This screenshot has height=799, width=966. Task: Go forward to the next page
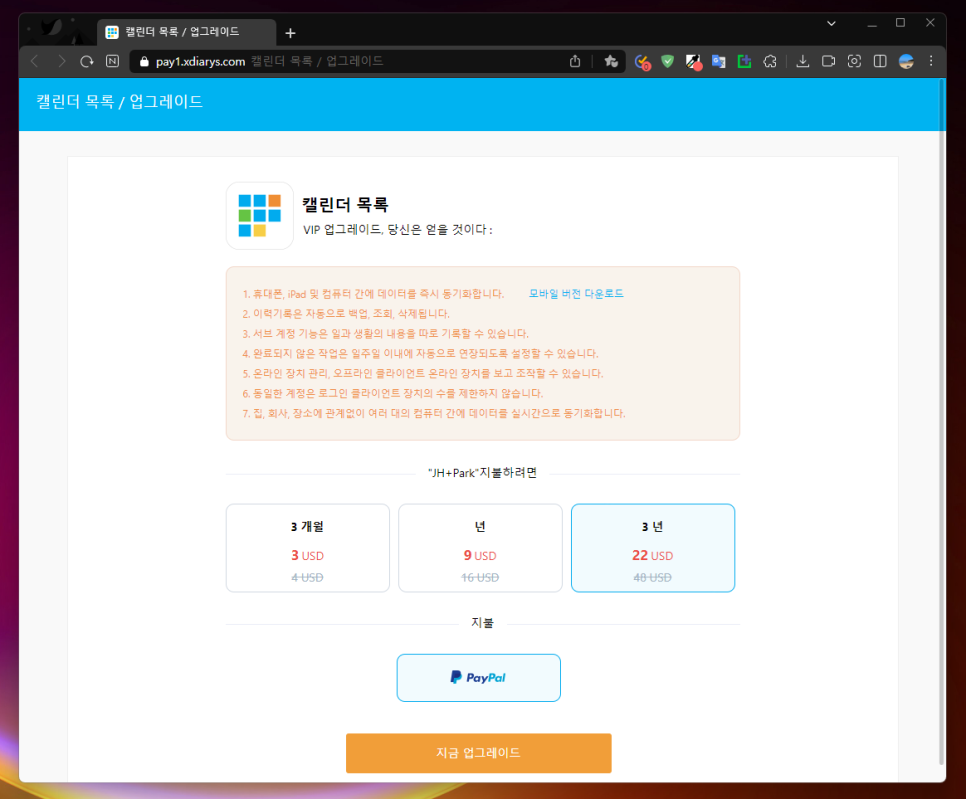coord(61,61)
